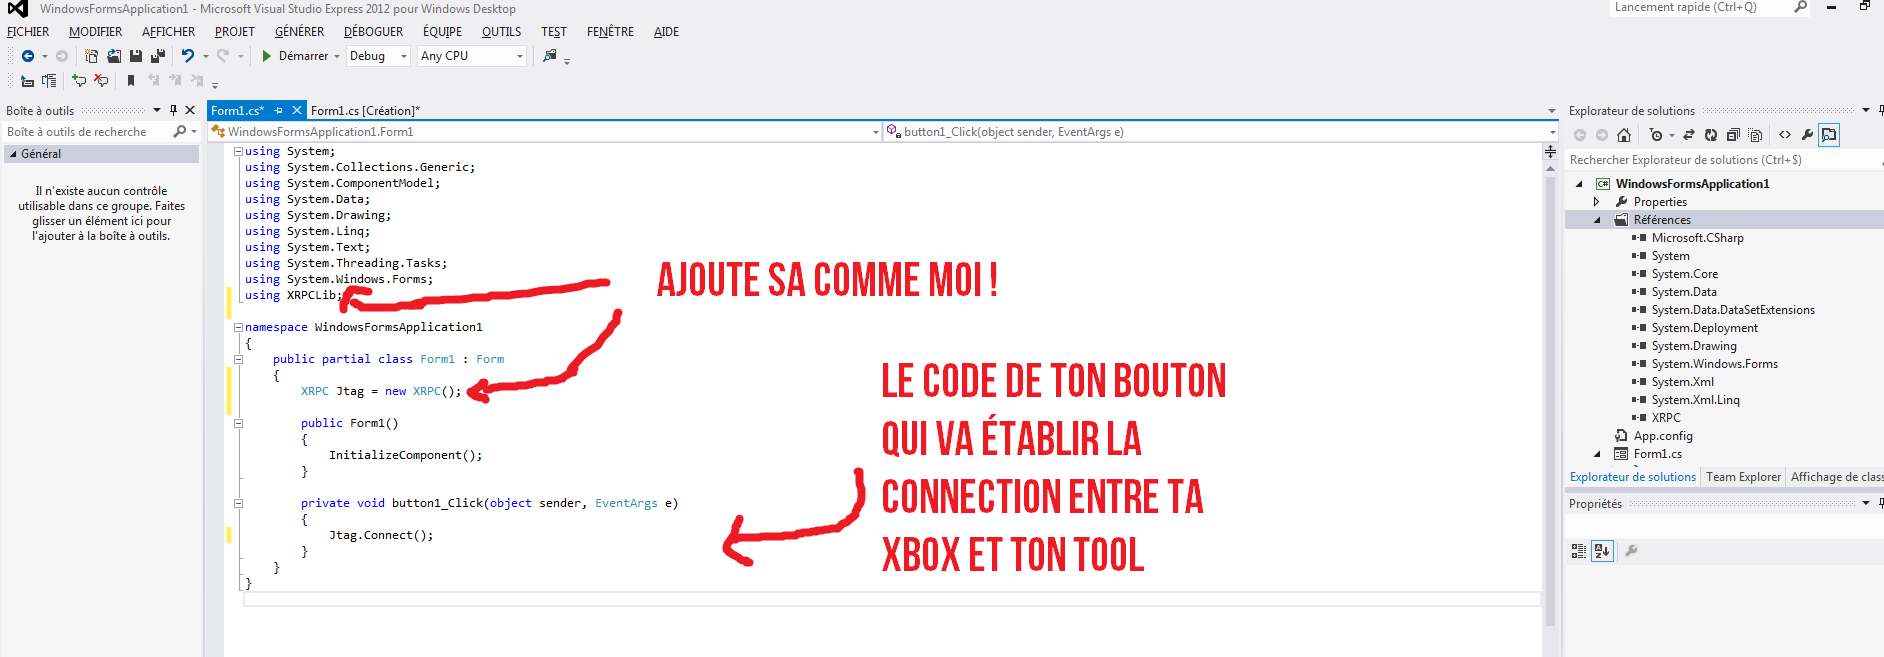Select the XRPC reference in the solution tree
The width and height of the screenshot is (1884, 657).
pyautogui.click(x=1666, y=418)
